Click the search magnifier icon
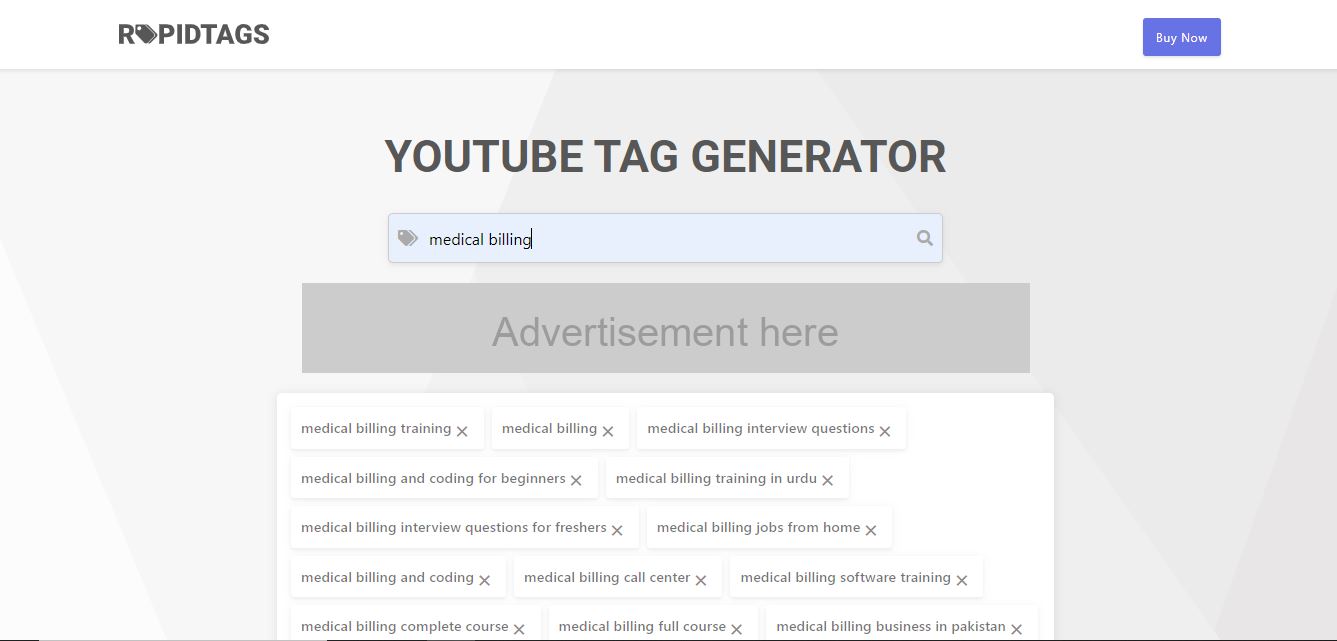1337x641 pixels. 923,238
